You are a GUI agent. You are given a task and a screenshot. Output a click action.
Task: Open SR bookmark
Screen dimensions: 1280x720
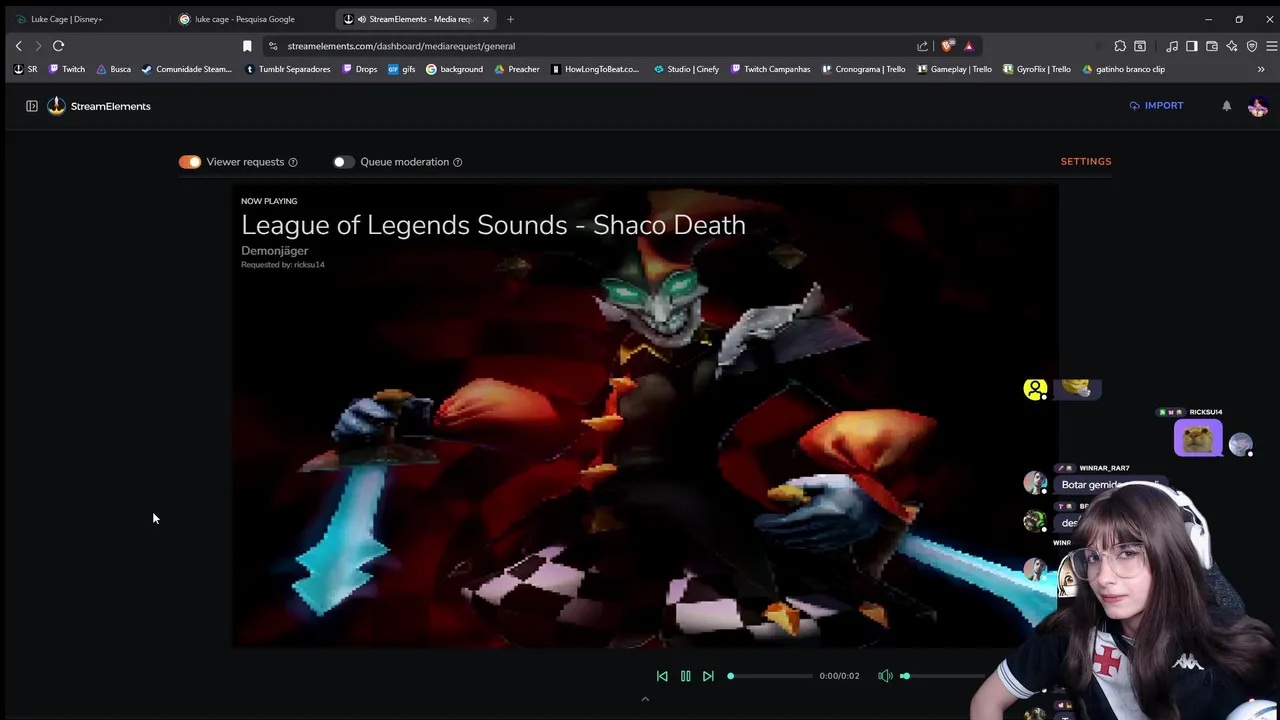point(26,69)
